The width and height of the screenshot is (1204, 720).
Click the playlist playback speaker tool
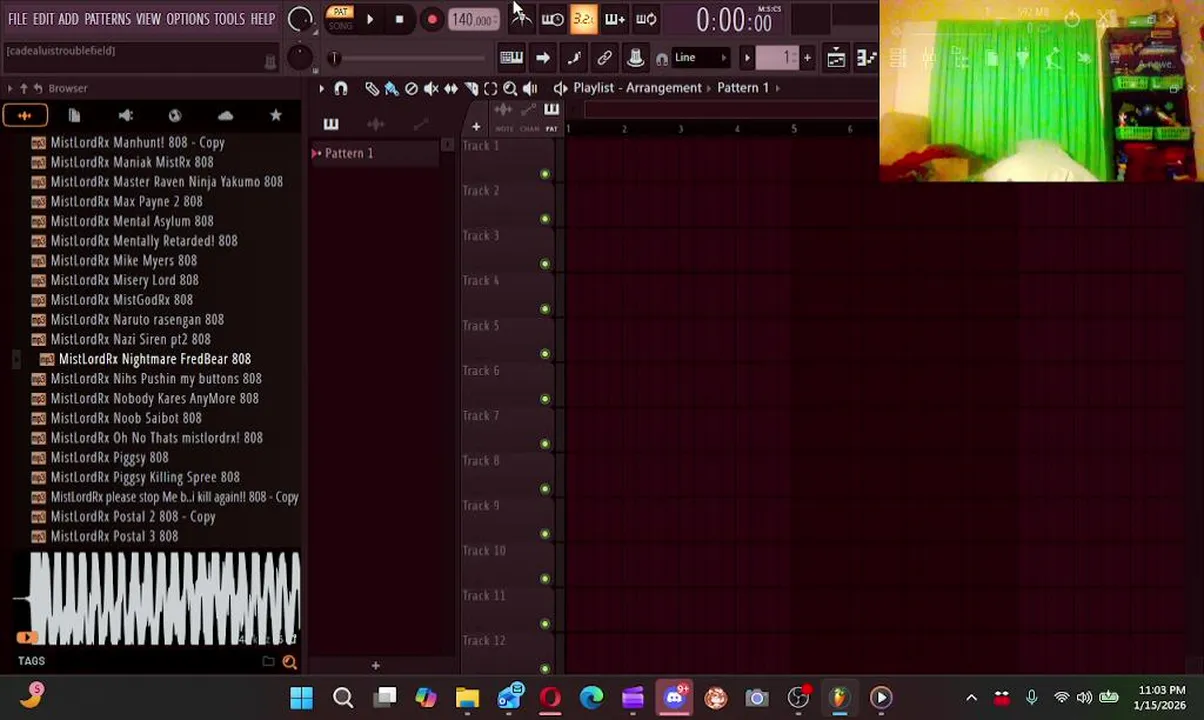click(530, 88)
